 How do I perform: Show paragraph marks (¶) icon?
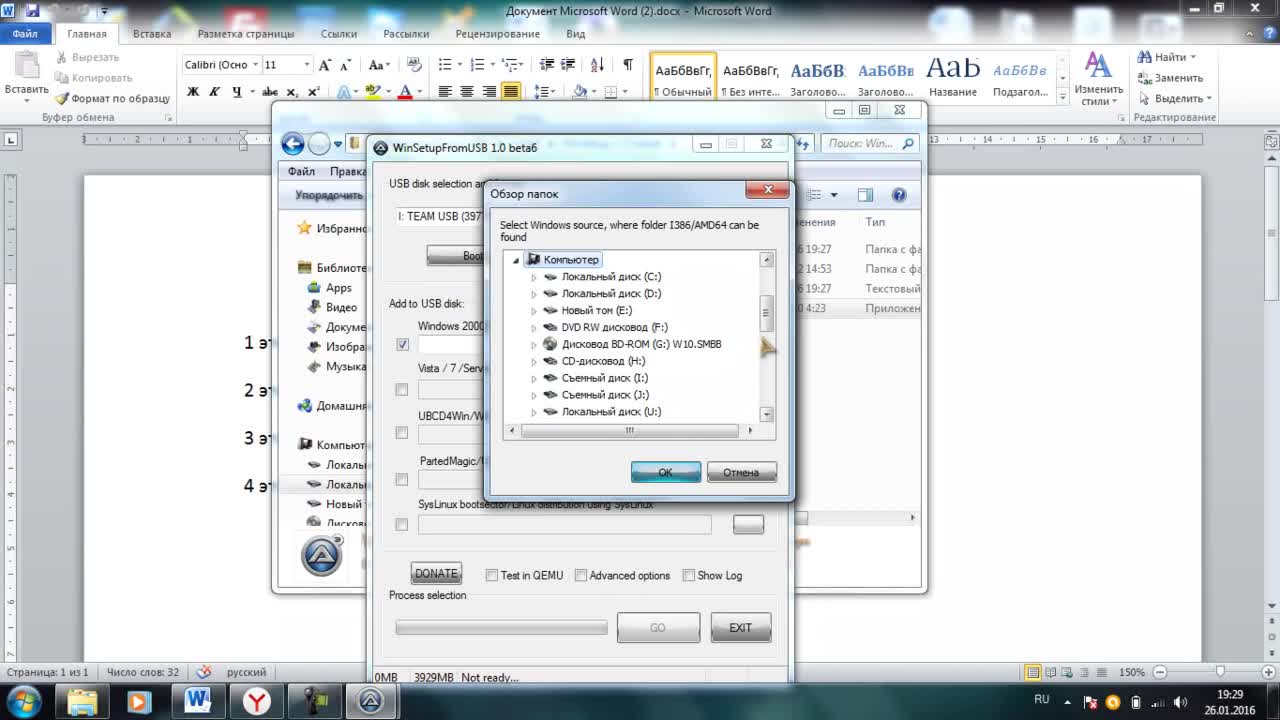(628, 65)
